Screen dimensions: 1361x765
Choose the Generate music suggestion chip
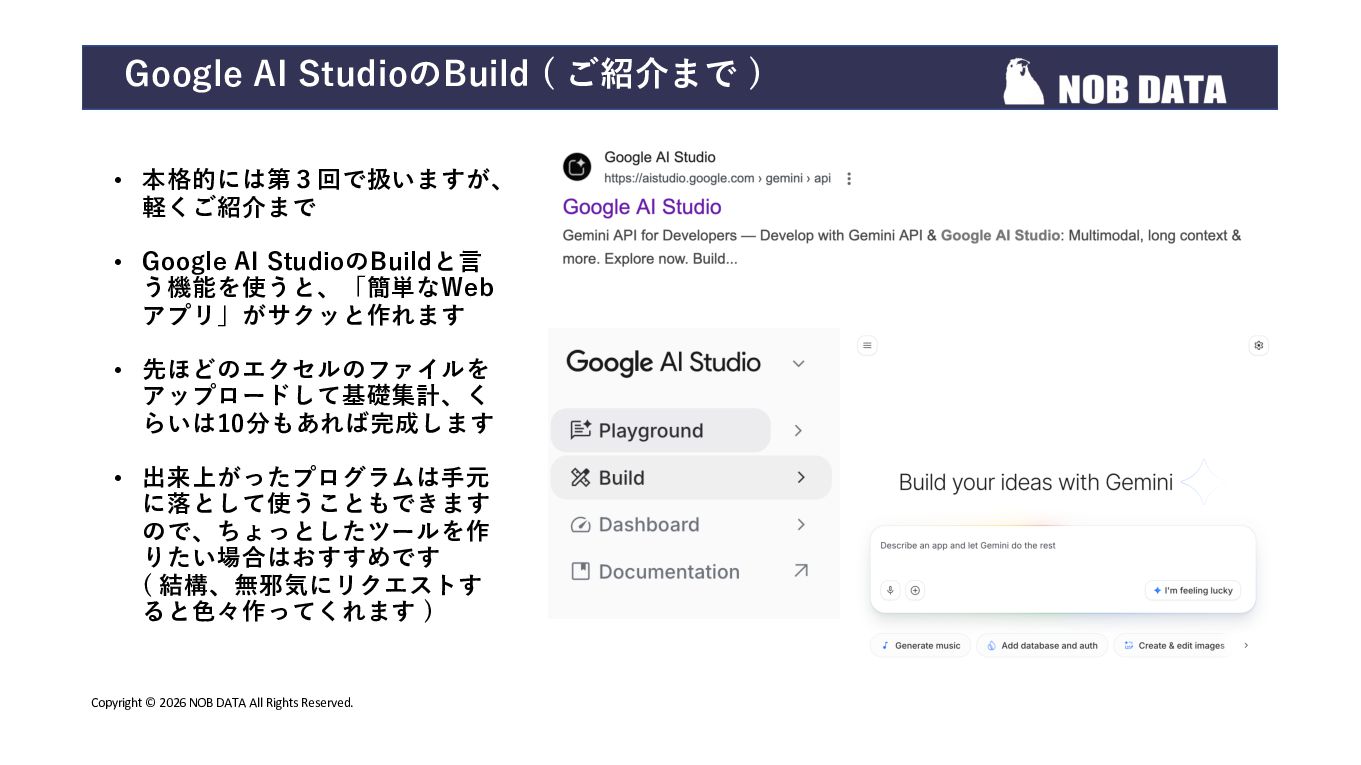920,646
